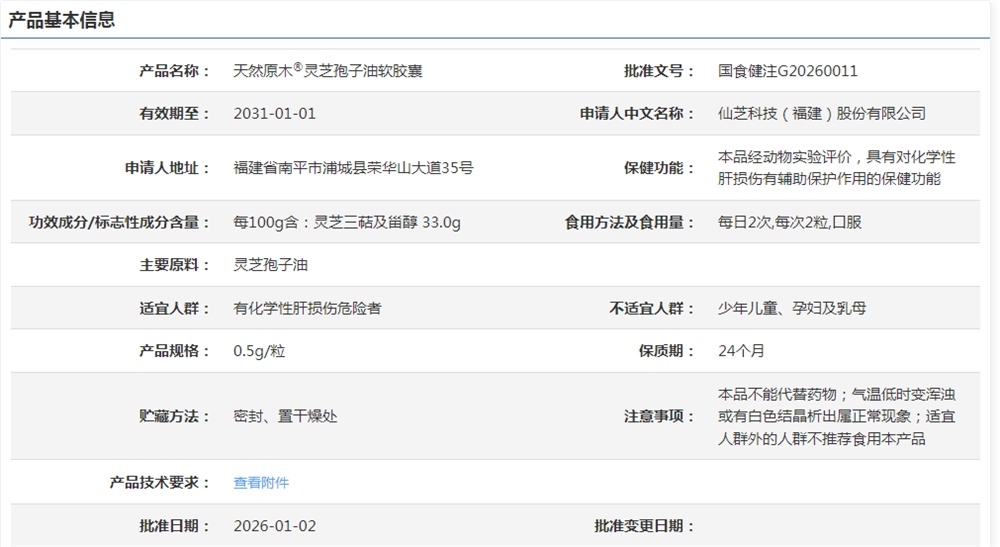Select approval number 国食健注G20260011

coord(787,71)
